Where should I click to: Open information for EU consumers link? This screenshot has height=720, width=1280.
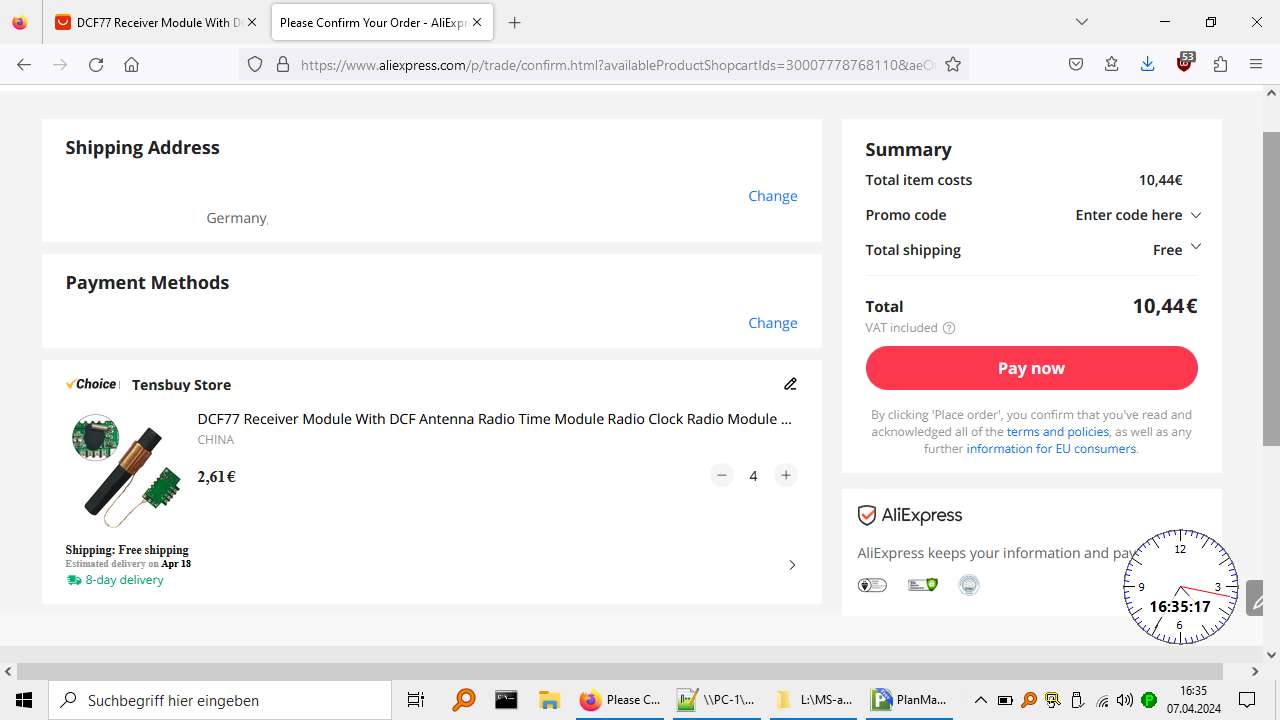pyautogui.click(x=1051, y=449)
